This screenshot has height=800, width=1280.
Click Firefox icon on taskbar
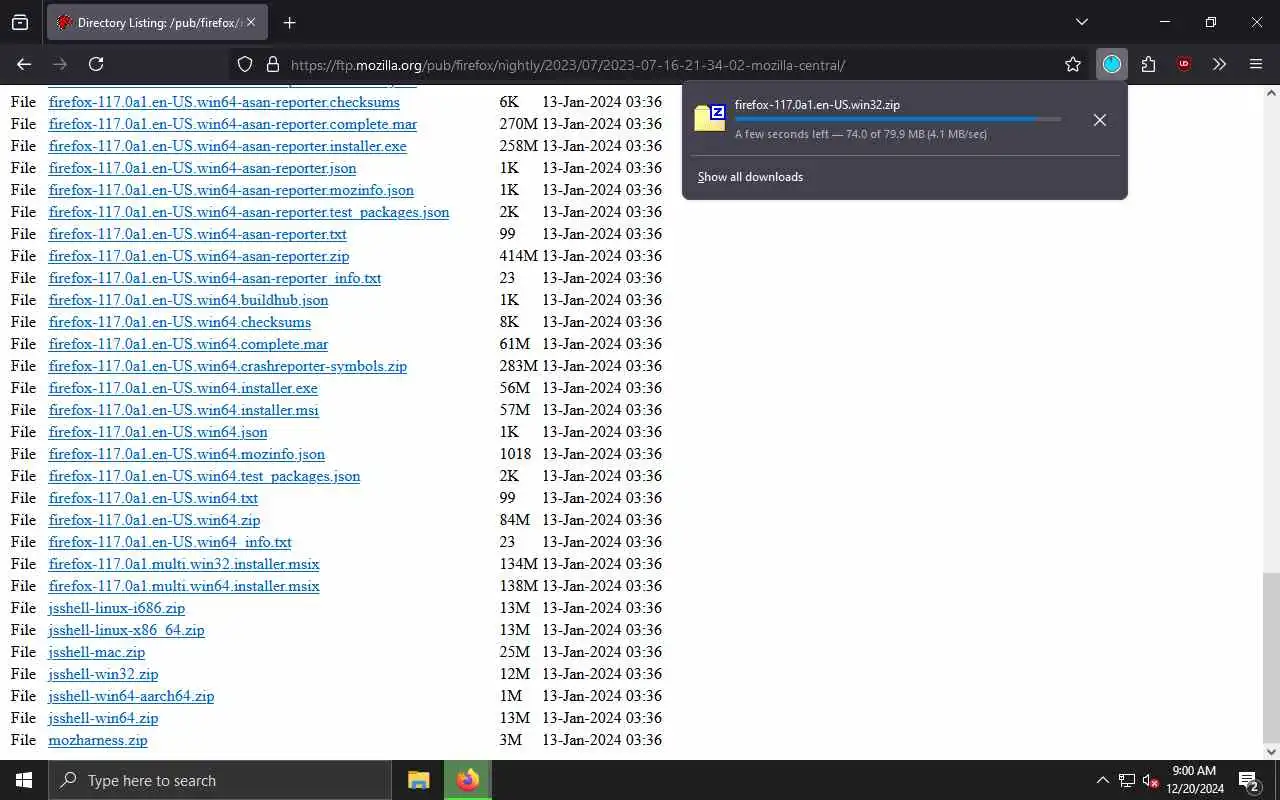coord(467,780)
